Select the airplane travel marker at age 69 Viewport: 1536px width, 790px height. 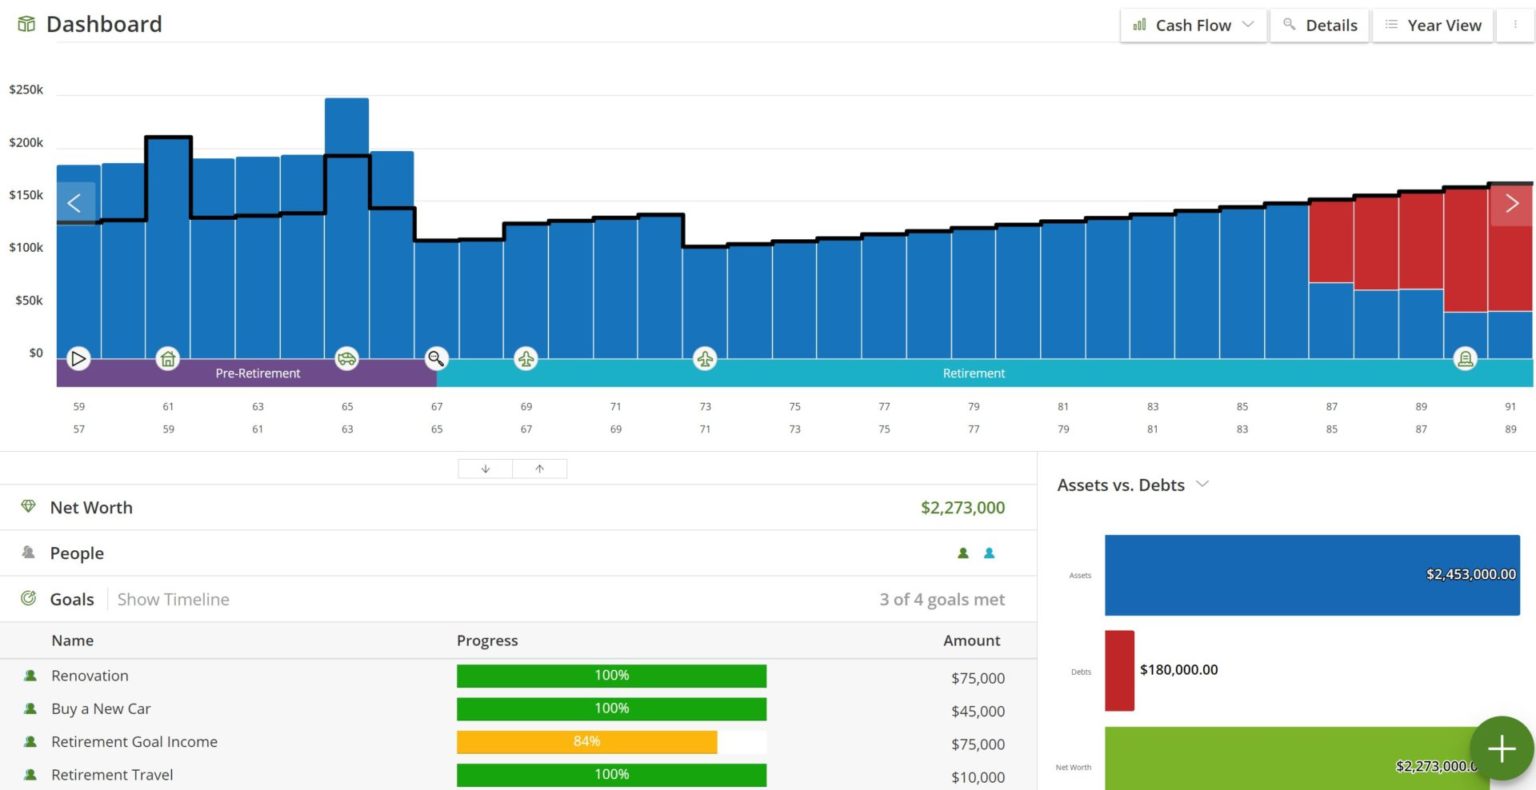tap(526, 358)
